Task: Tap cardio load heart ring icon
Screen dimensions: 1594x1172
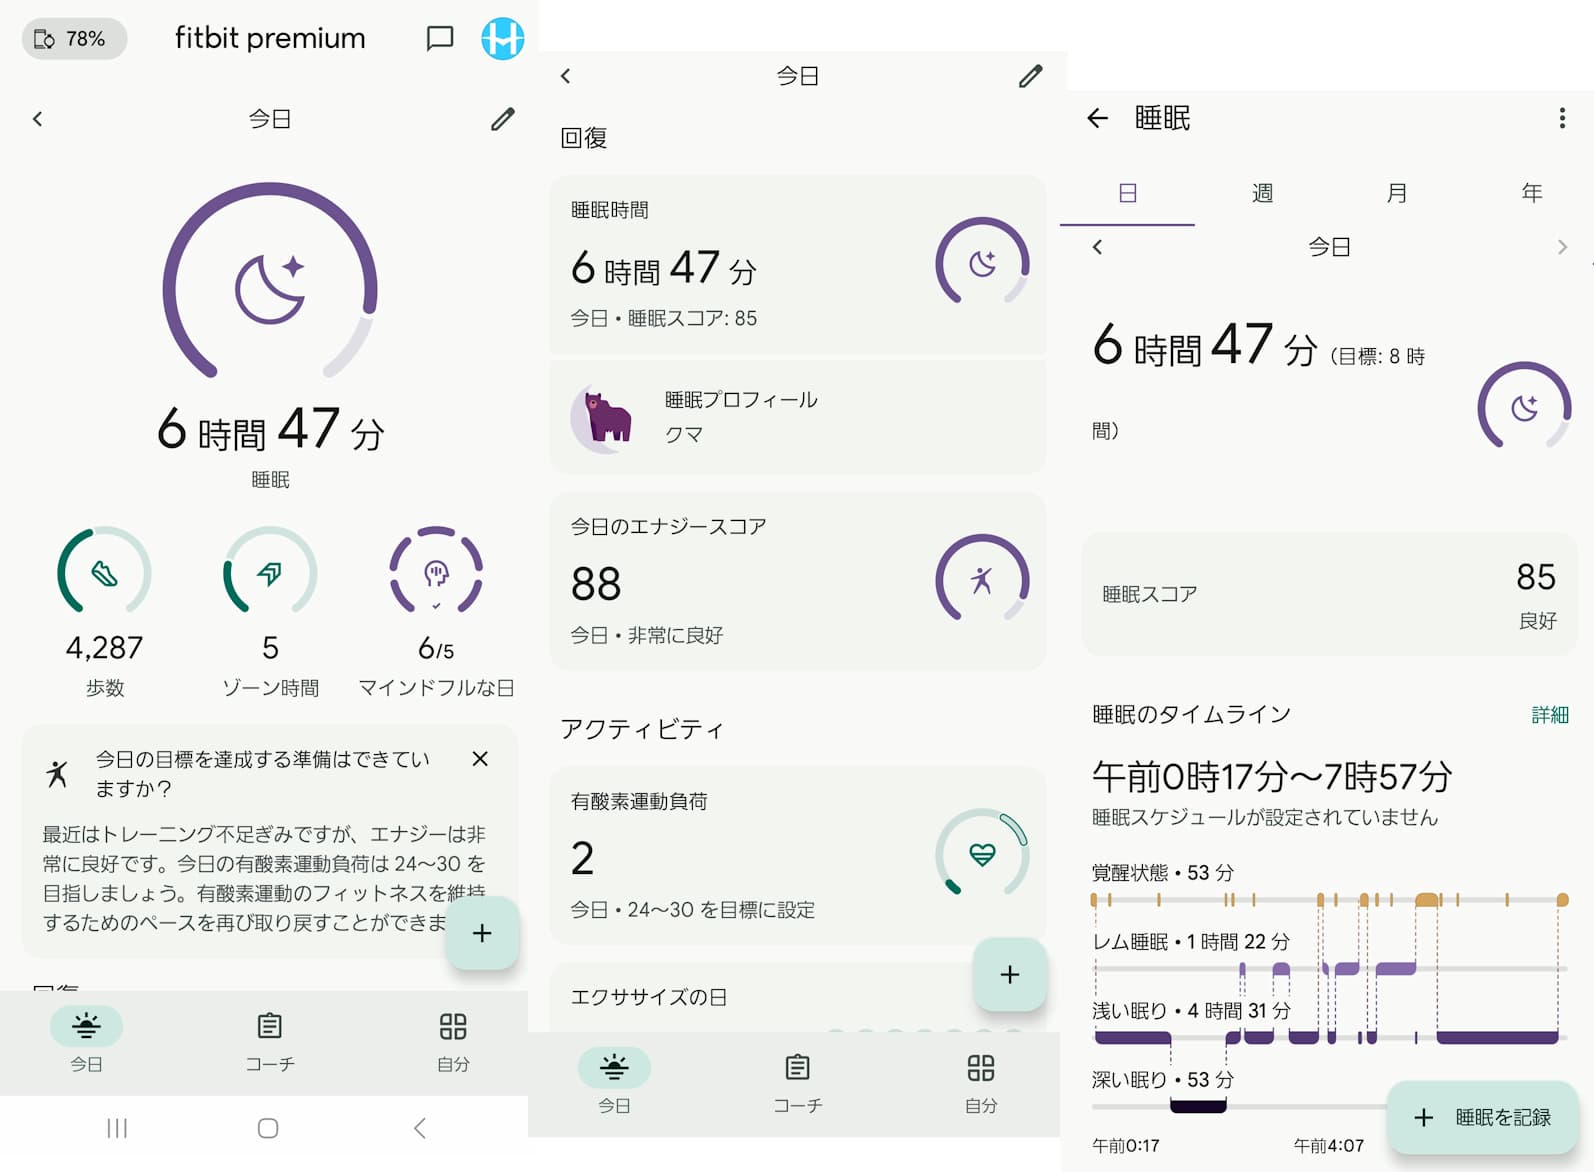Action: pyautogui.click(x=982, y=854)
